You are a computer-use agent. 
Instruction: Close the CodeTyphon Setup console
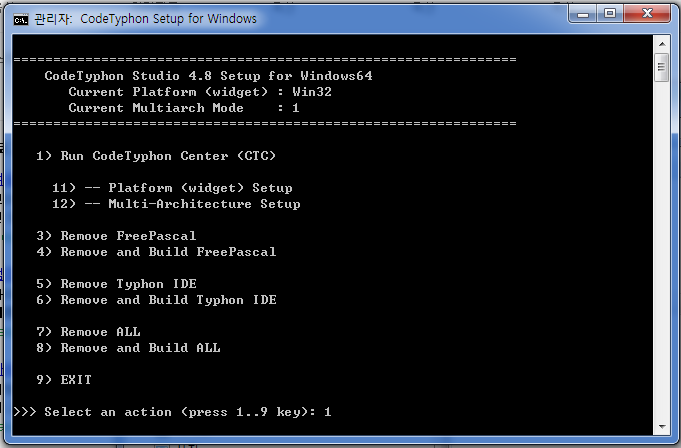647,14
